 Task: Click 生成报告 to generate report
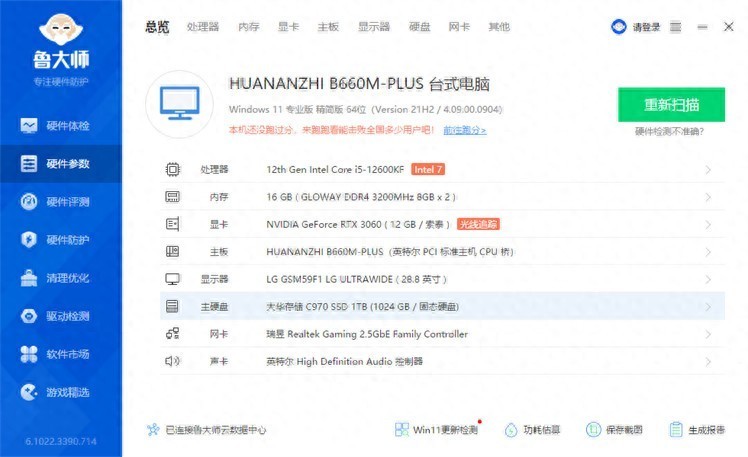(697, 430)
